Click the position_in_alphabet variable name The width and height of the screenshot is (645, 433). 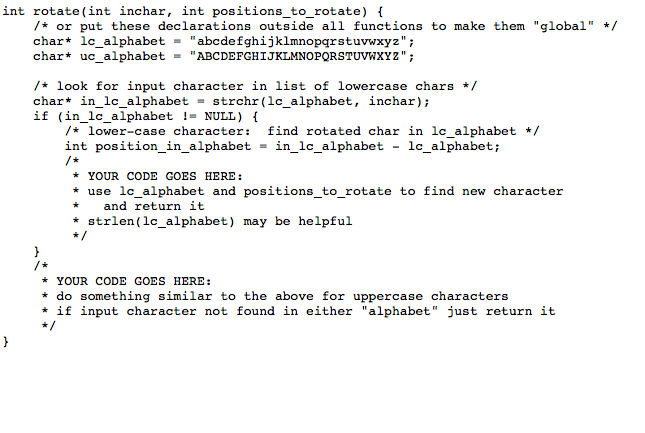173,146
